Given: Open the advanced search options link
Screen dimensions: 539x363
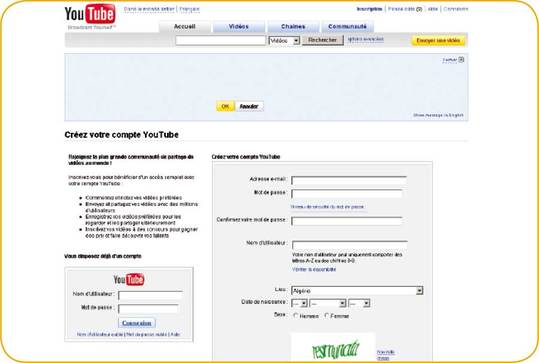Looking at the screenshot, I should [x=366, y=39].
